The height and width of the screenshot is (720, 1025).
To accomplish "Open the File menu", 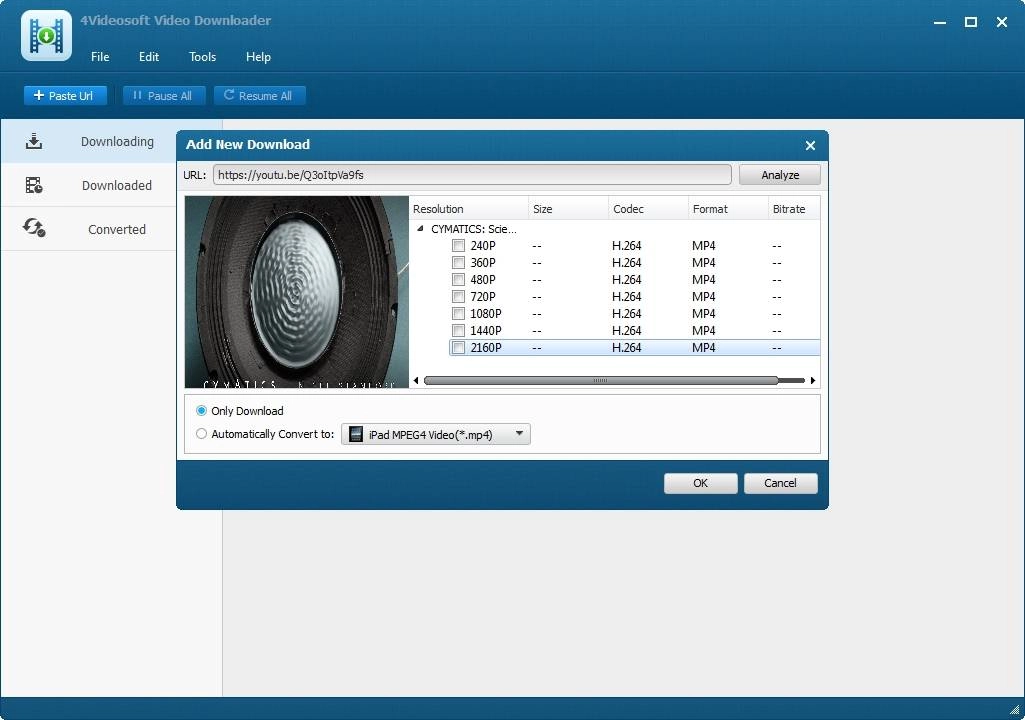I will click(100, 57).
